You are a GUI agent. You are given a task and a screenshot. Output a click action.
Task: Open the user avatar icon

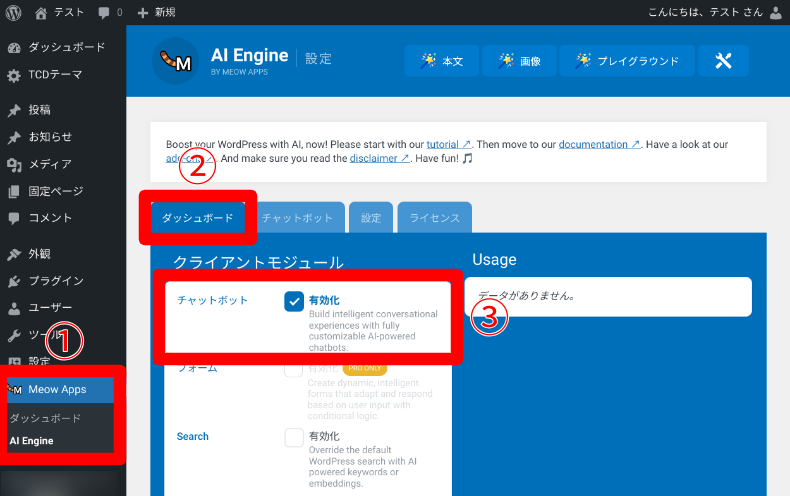pyautogui.click(x=776, y=13)
